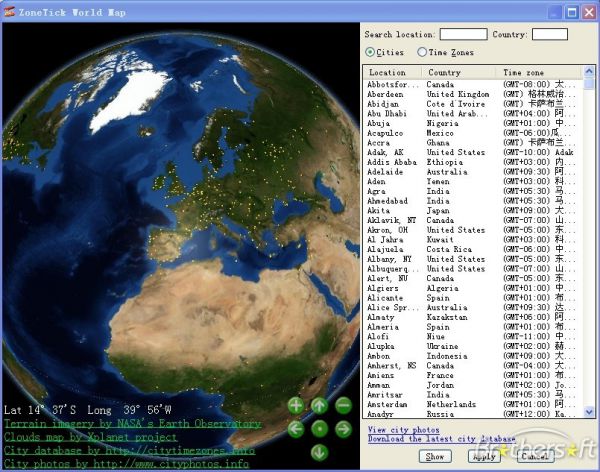Image resolution: width=600 pixels, height=472 pixels.
Task: Select Amherst, NS row
Action: click(x=473, y=366)
